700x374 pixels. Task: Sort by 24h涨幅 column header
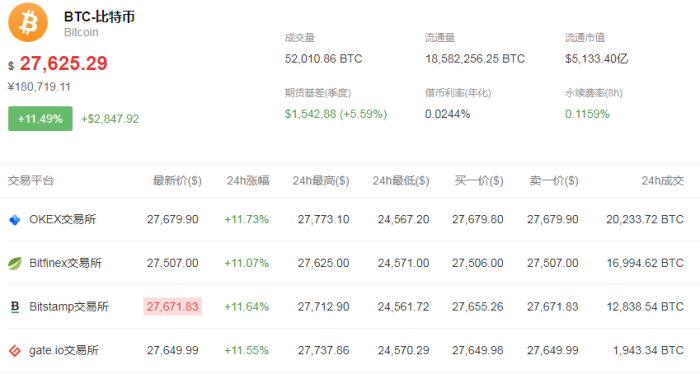coord(248,181)
